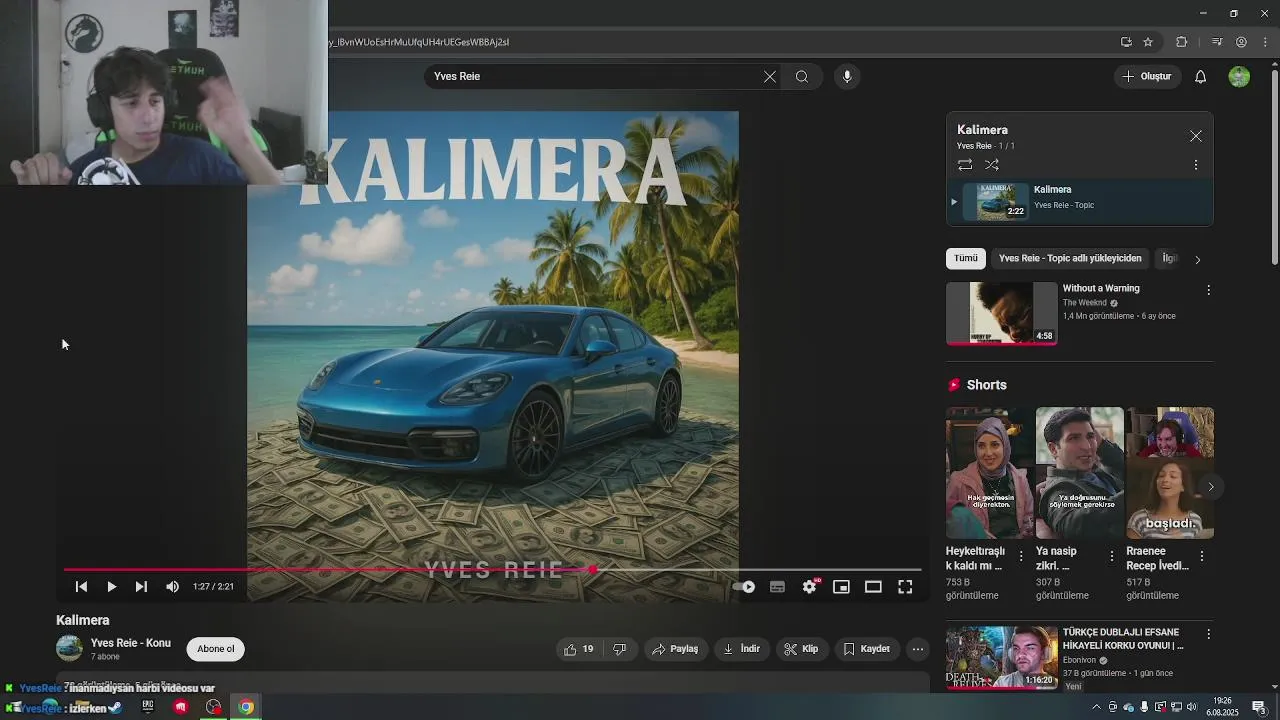
Task: Close the Kalimera playlist panel
Action: tap(1196, 136)
